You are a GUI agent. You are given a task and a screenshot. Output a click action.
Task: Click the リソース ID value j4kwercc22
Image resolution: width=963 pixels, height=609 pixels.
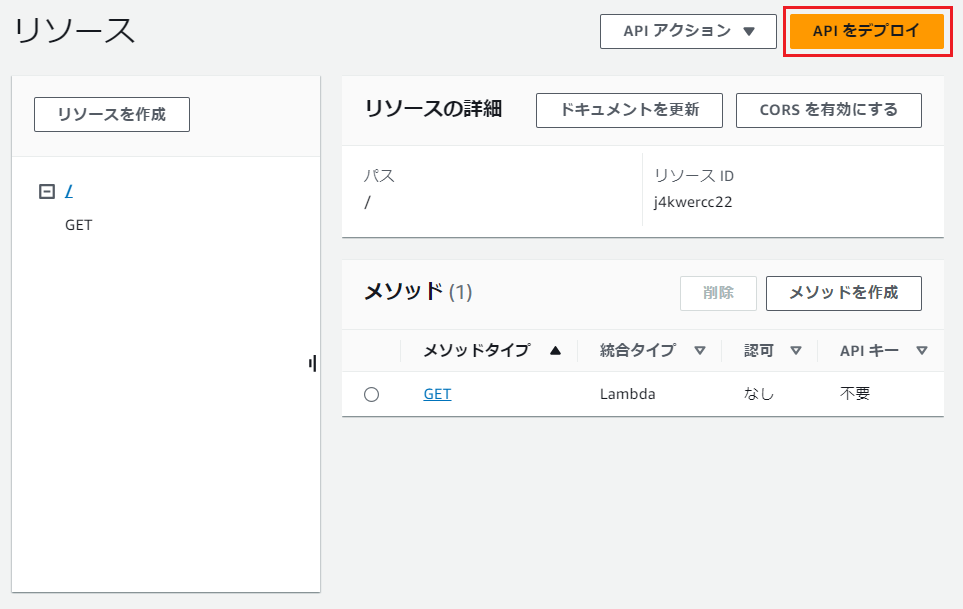693,203
